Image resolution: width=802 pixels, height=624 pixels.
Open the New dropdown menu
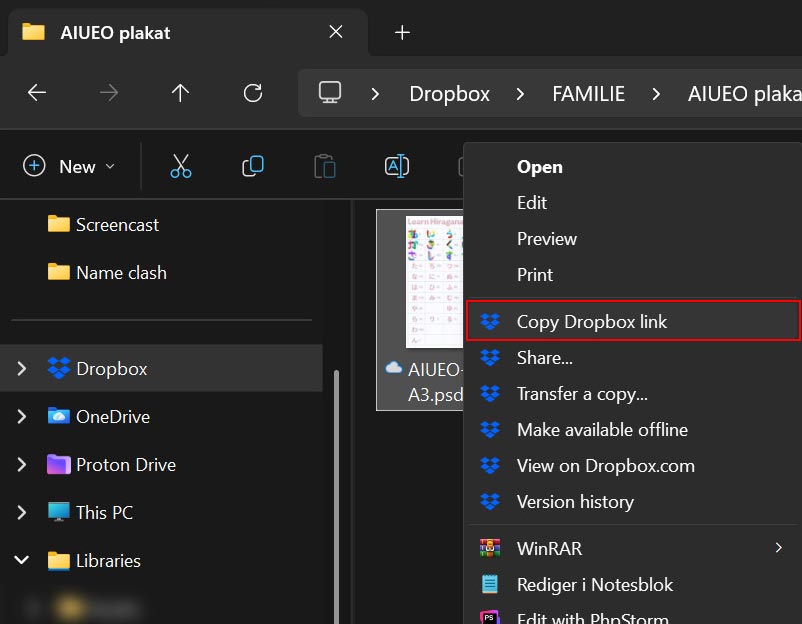pos(70,166)
